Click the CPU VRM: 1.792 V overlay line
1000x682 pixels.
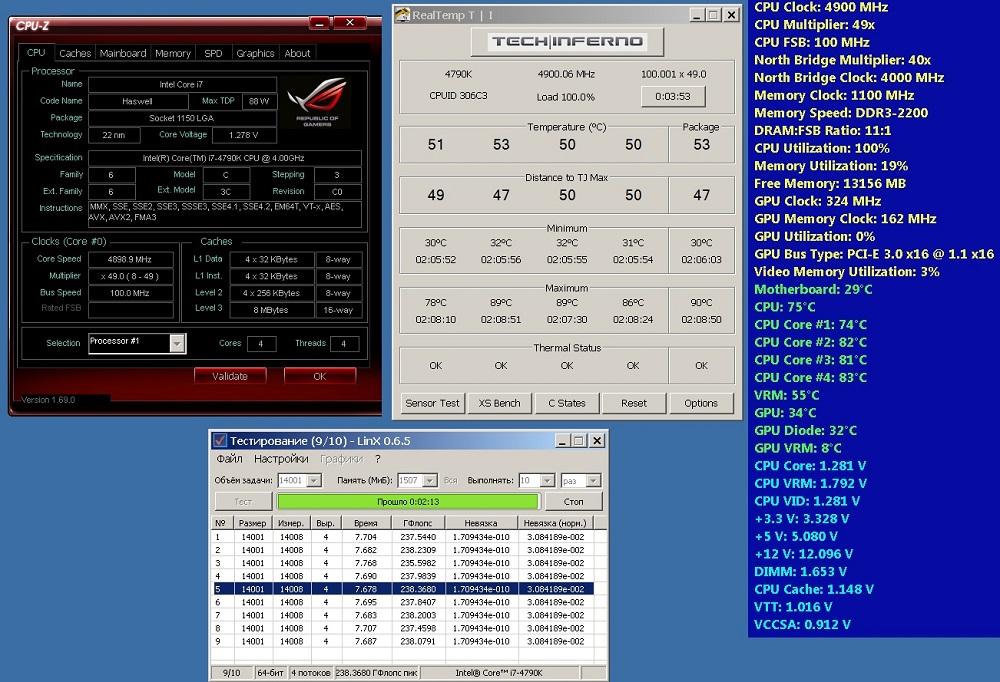tap(810, 483)
